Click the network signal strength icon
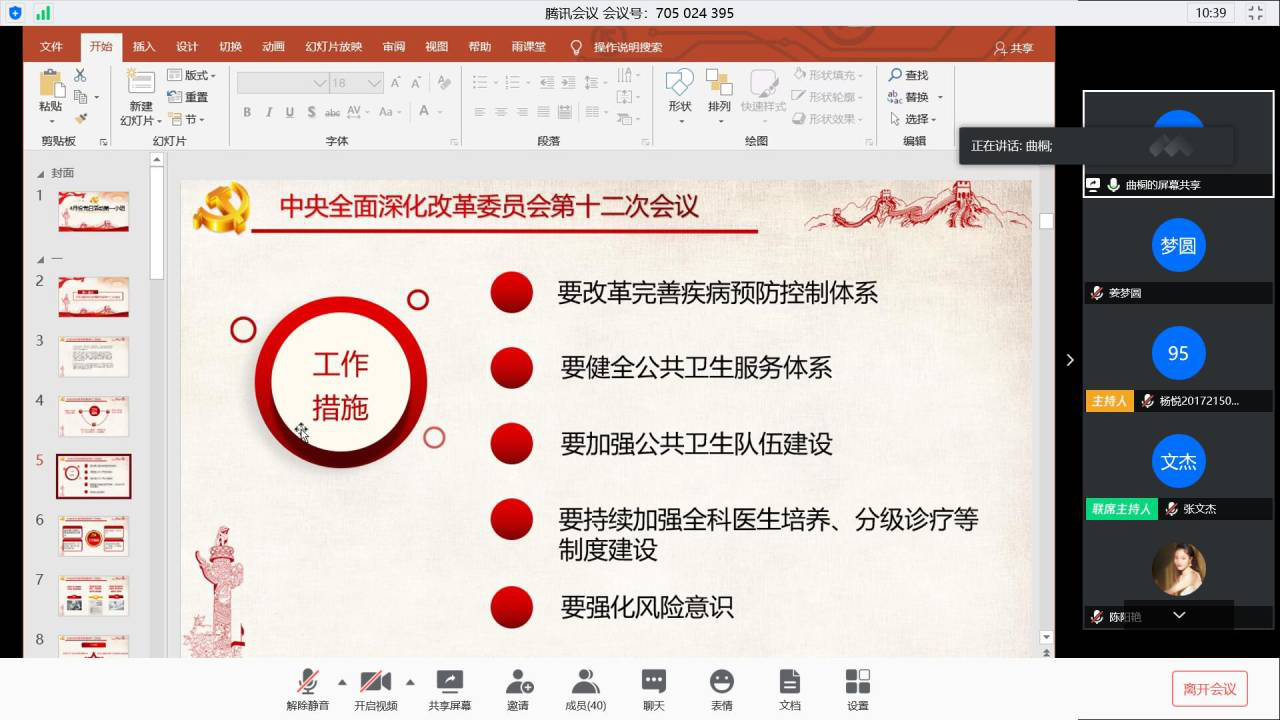Image resolution: width=1280 pixels, height=720 pixels. [42, 13]
